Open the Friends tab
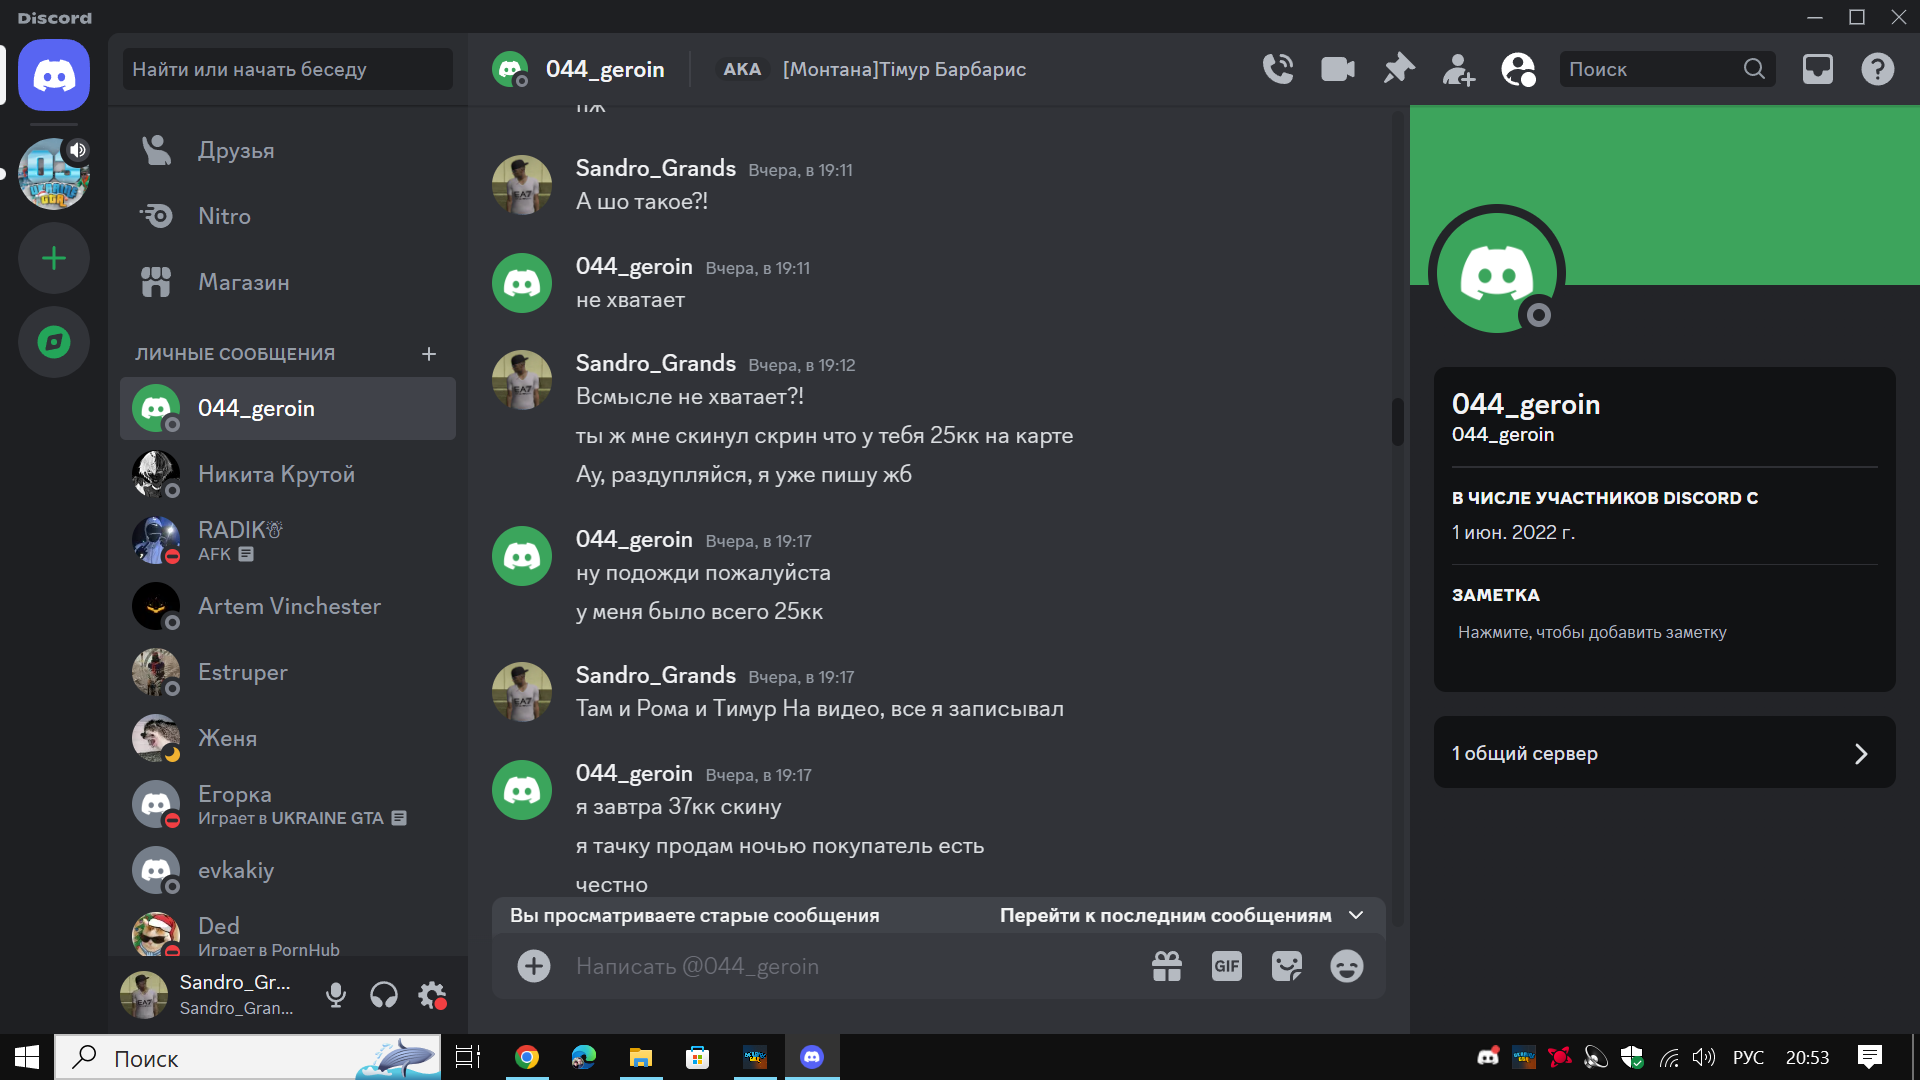The height and width of the screenshot is (1080, 1920). pyautogui.click(x=288, y=150)
